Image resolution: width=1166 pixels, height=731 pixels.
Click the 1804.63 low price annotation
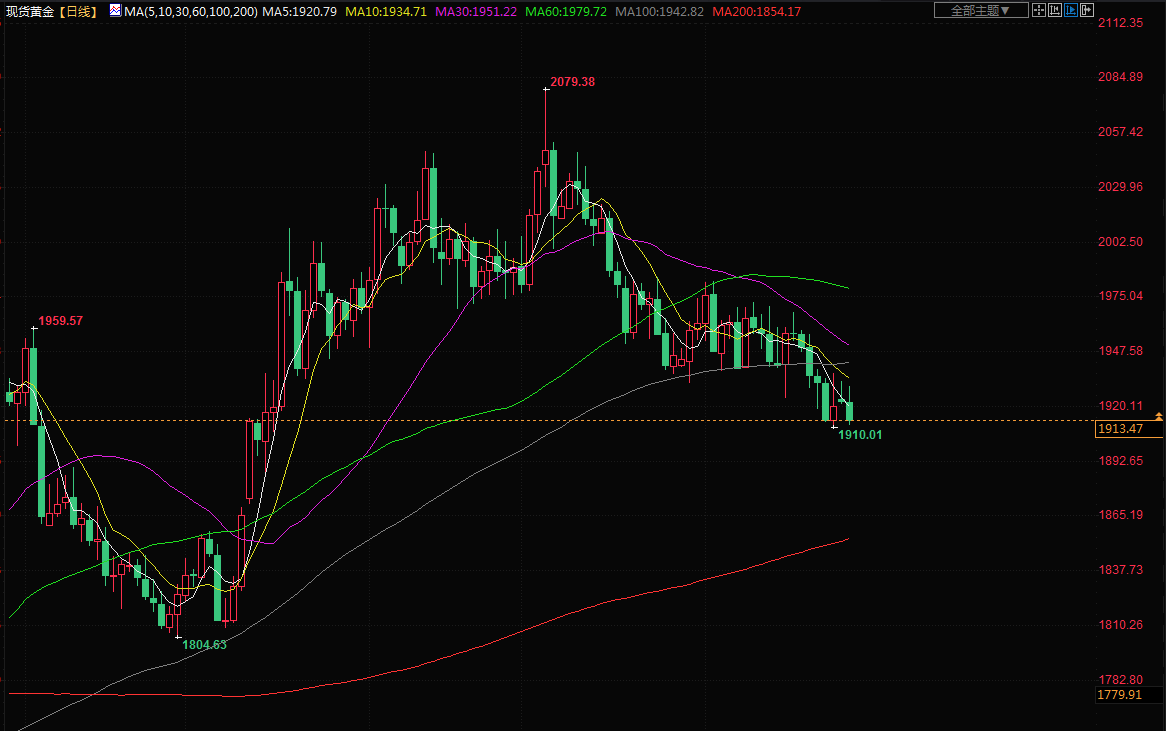[204, 645]
